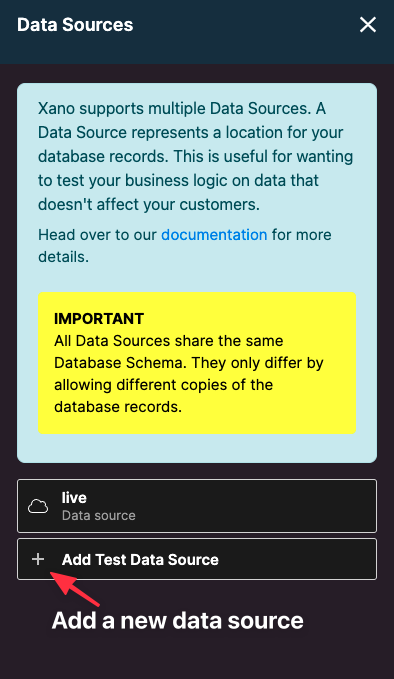This screenshot has width=394, height=679.
Task: Click the 'All Data Sources share the same' text
Action: click(168, 341)
